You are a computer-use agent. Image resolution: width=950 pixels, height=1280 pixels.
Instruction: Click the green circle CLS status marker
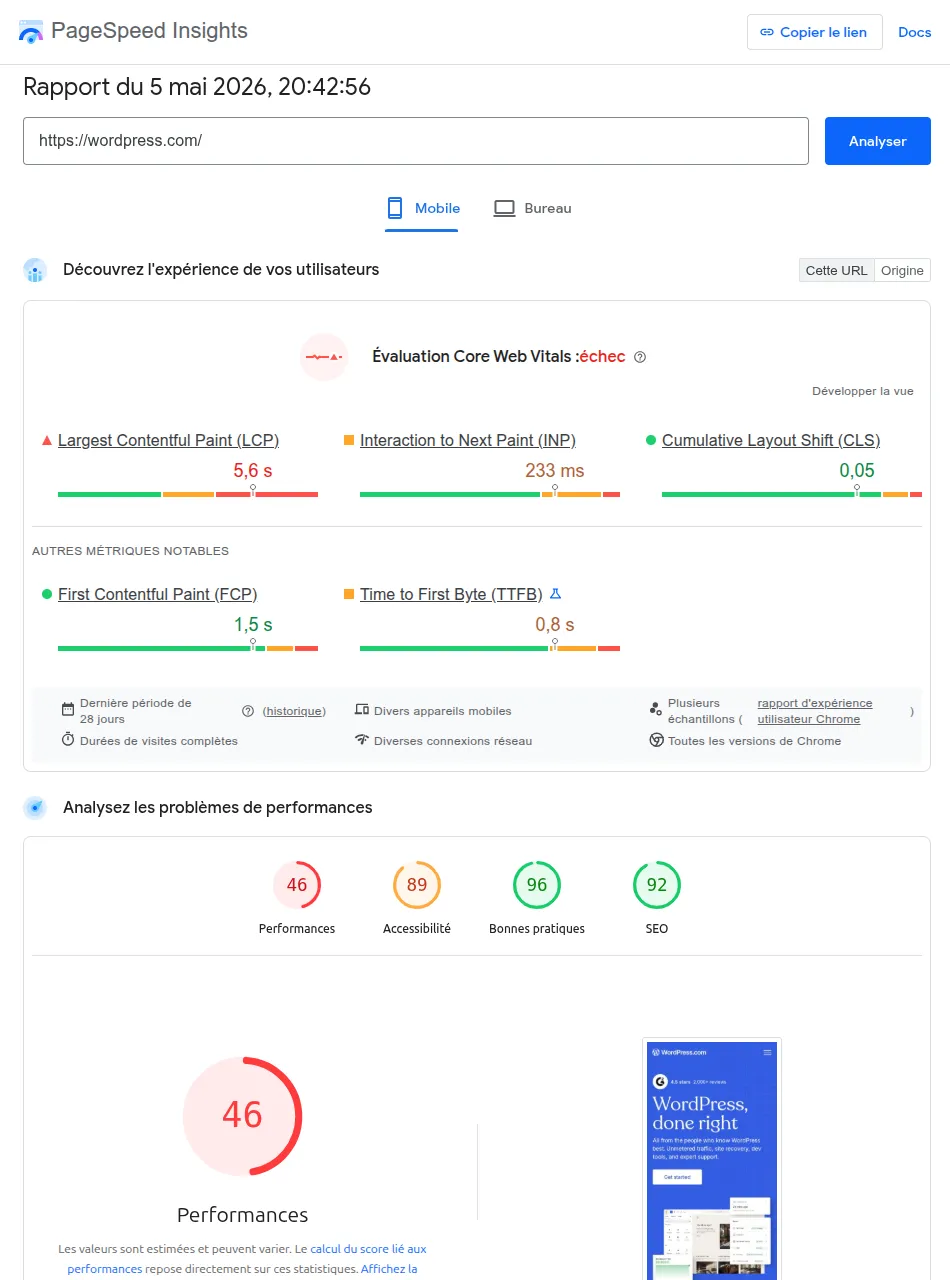pyautogui.click(x=651, y=440)
